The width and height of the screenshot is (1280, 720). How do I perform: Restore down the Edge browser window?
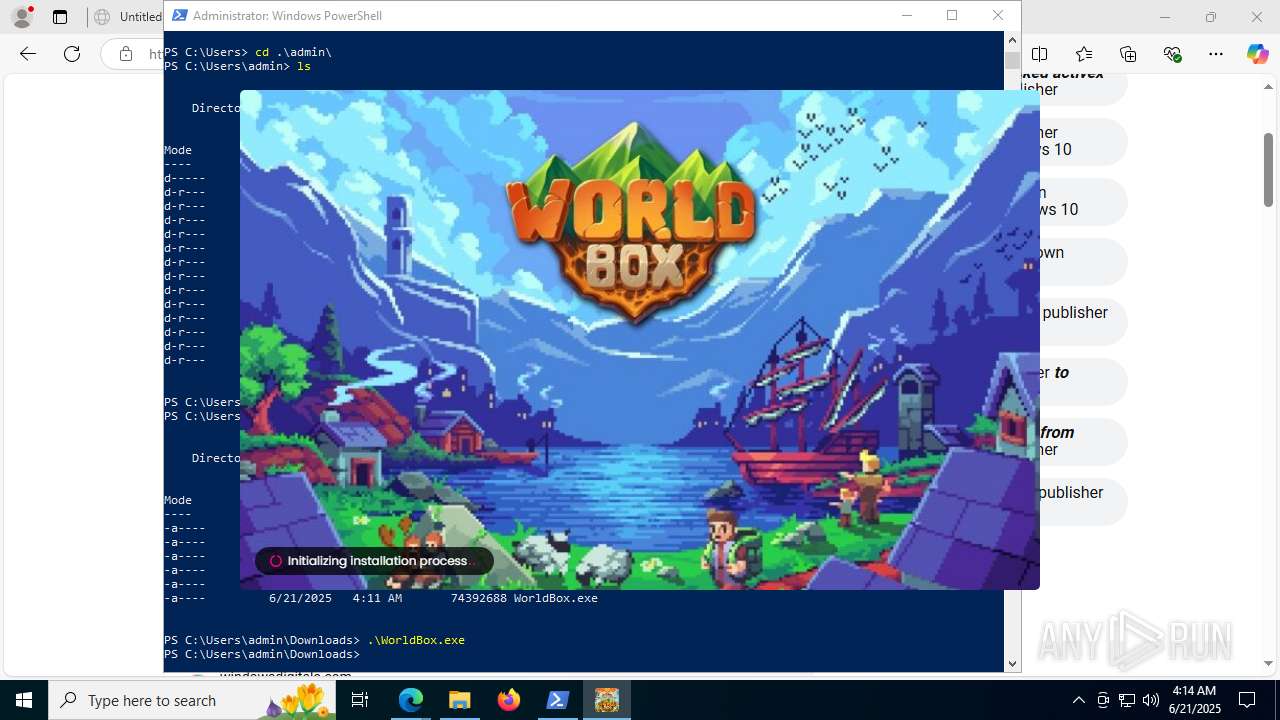click(x=1211, y=17)
